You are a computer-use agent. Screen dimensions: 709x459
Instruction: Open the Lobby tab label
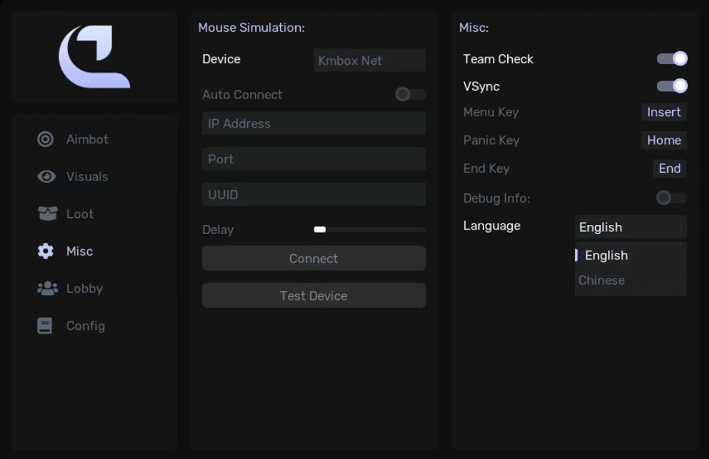click(x=85, y=289)
